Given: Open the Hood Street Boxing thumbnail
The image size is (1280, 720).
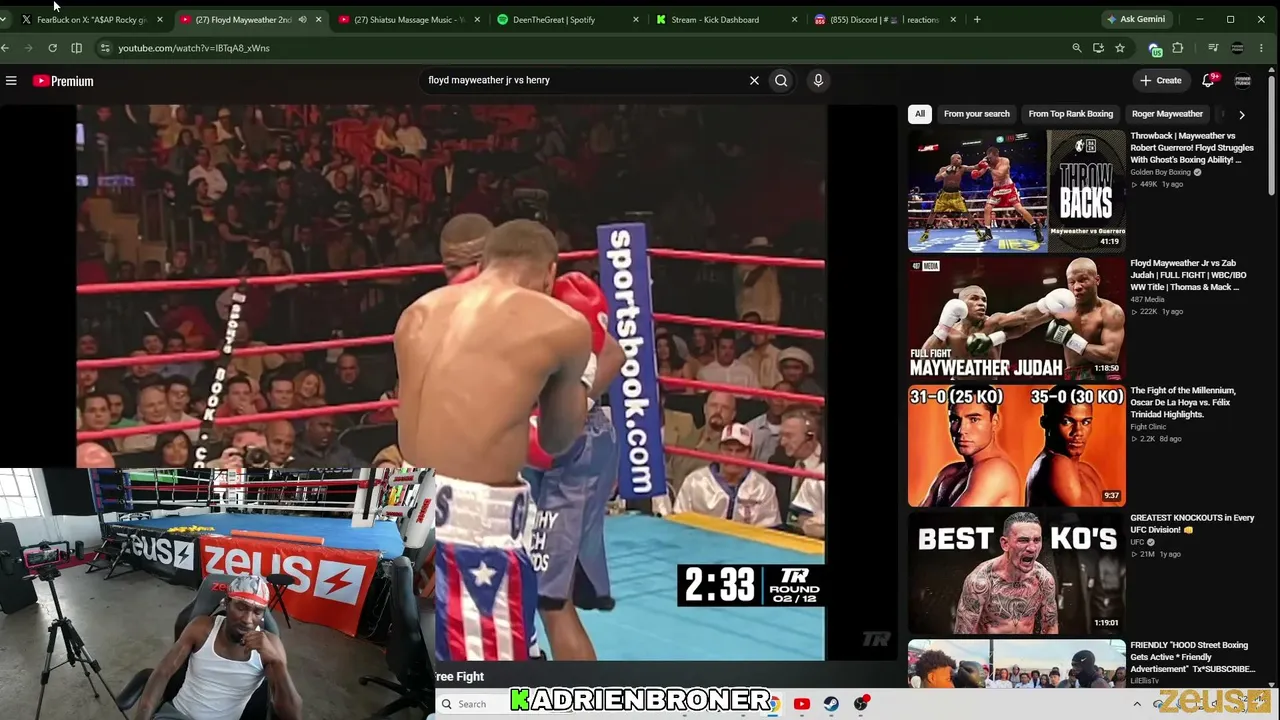Looking at the screenshot, I should pos(1016,663).
